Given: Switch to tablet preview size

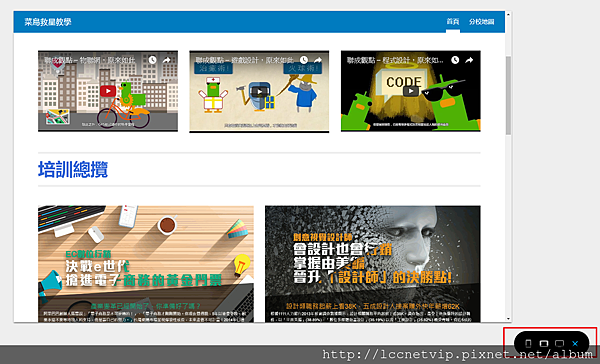Looking at the screenshot, I should click(544, 343).
